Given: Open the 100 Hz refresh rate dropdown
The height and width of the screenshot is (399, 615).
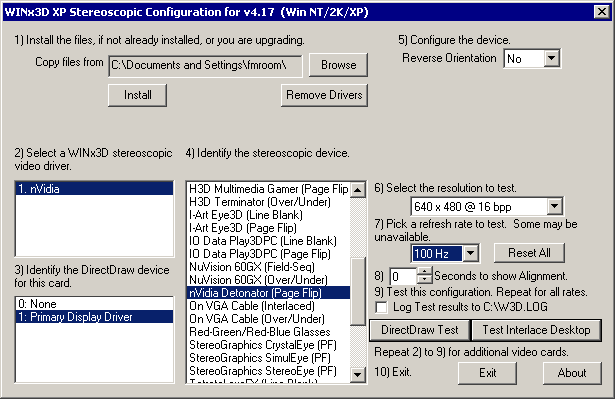Looking at the screenshot, I should tap(470, 253).
